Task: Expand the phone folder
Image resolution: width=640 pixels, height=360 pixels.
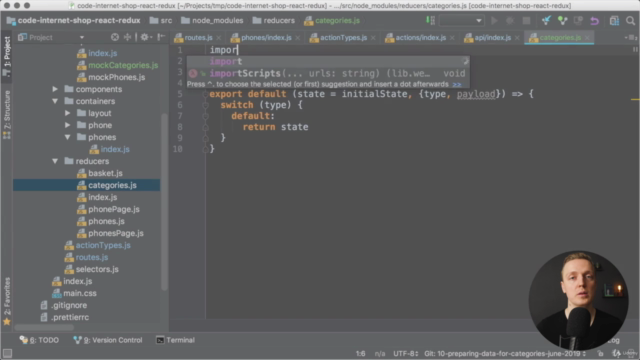Action: [x=67, y=125]
